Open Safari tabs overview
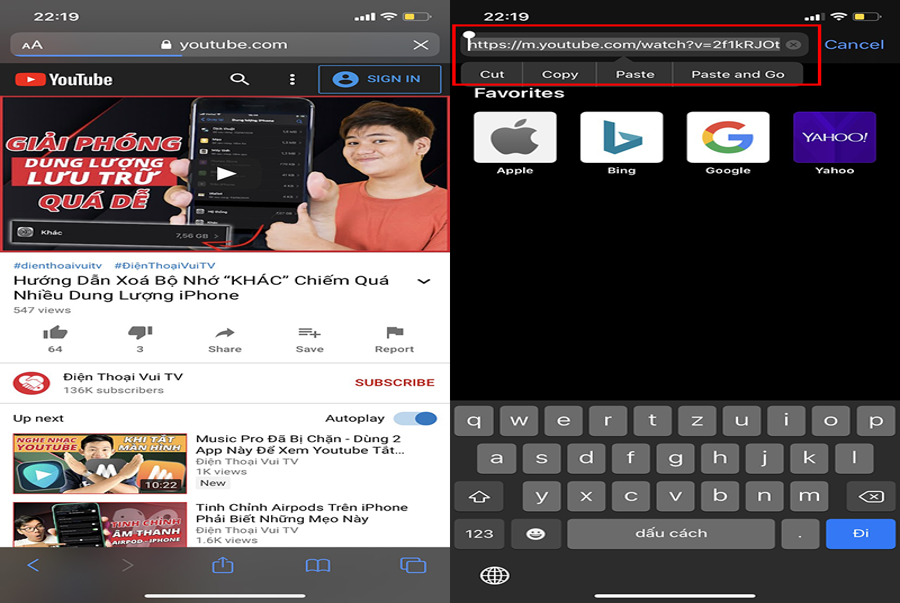Image resolution: width=900 pixels, height=603 pixels. click(x=413, y=565)
